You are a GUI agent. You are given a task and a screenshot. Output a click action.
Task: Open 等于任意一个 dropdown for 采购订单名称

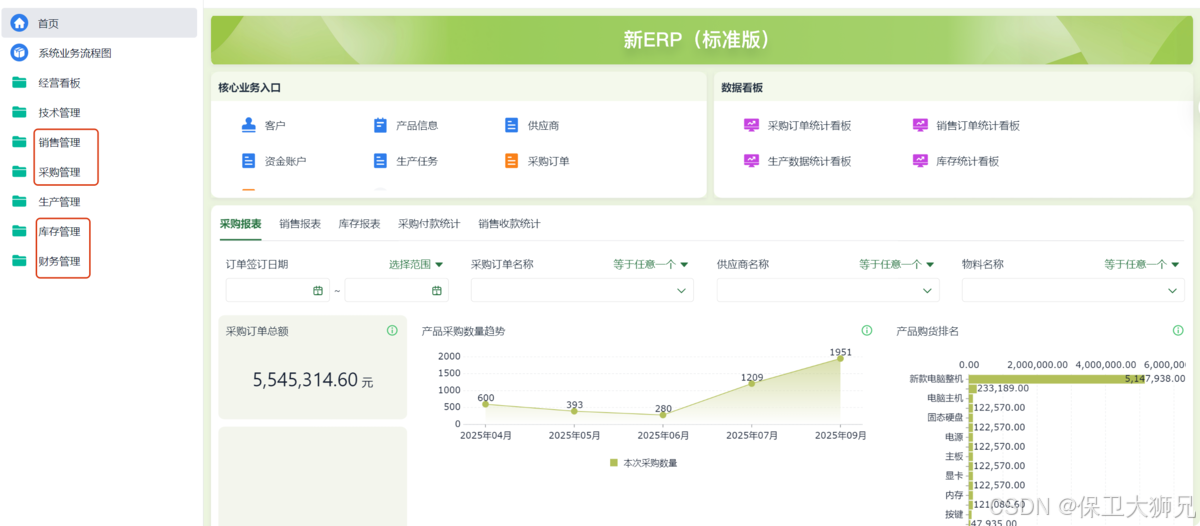[x=651, y=264]
